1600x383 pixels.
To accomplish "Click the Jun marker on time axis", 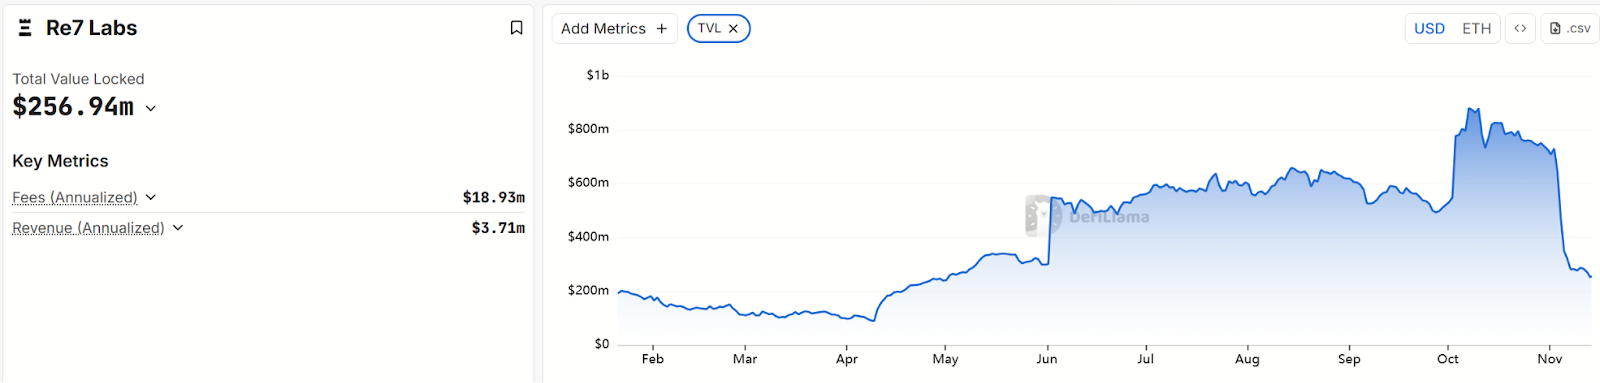I will click(1047, 358).
